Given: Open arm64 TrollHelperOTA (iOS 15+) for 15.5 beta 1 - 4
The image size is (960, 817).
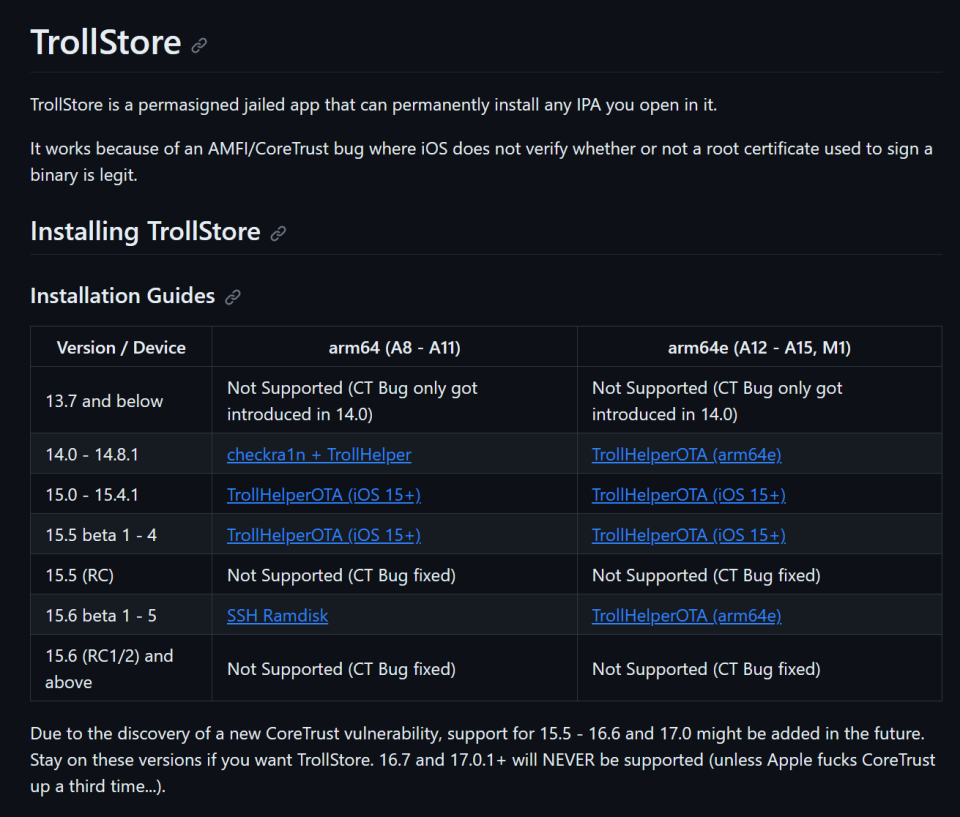Looking at the screenshot, I should [x=324, y=535].
